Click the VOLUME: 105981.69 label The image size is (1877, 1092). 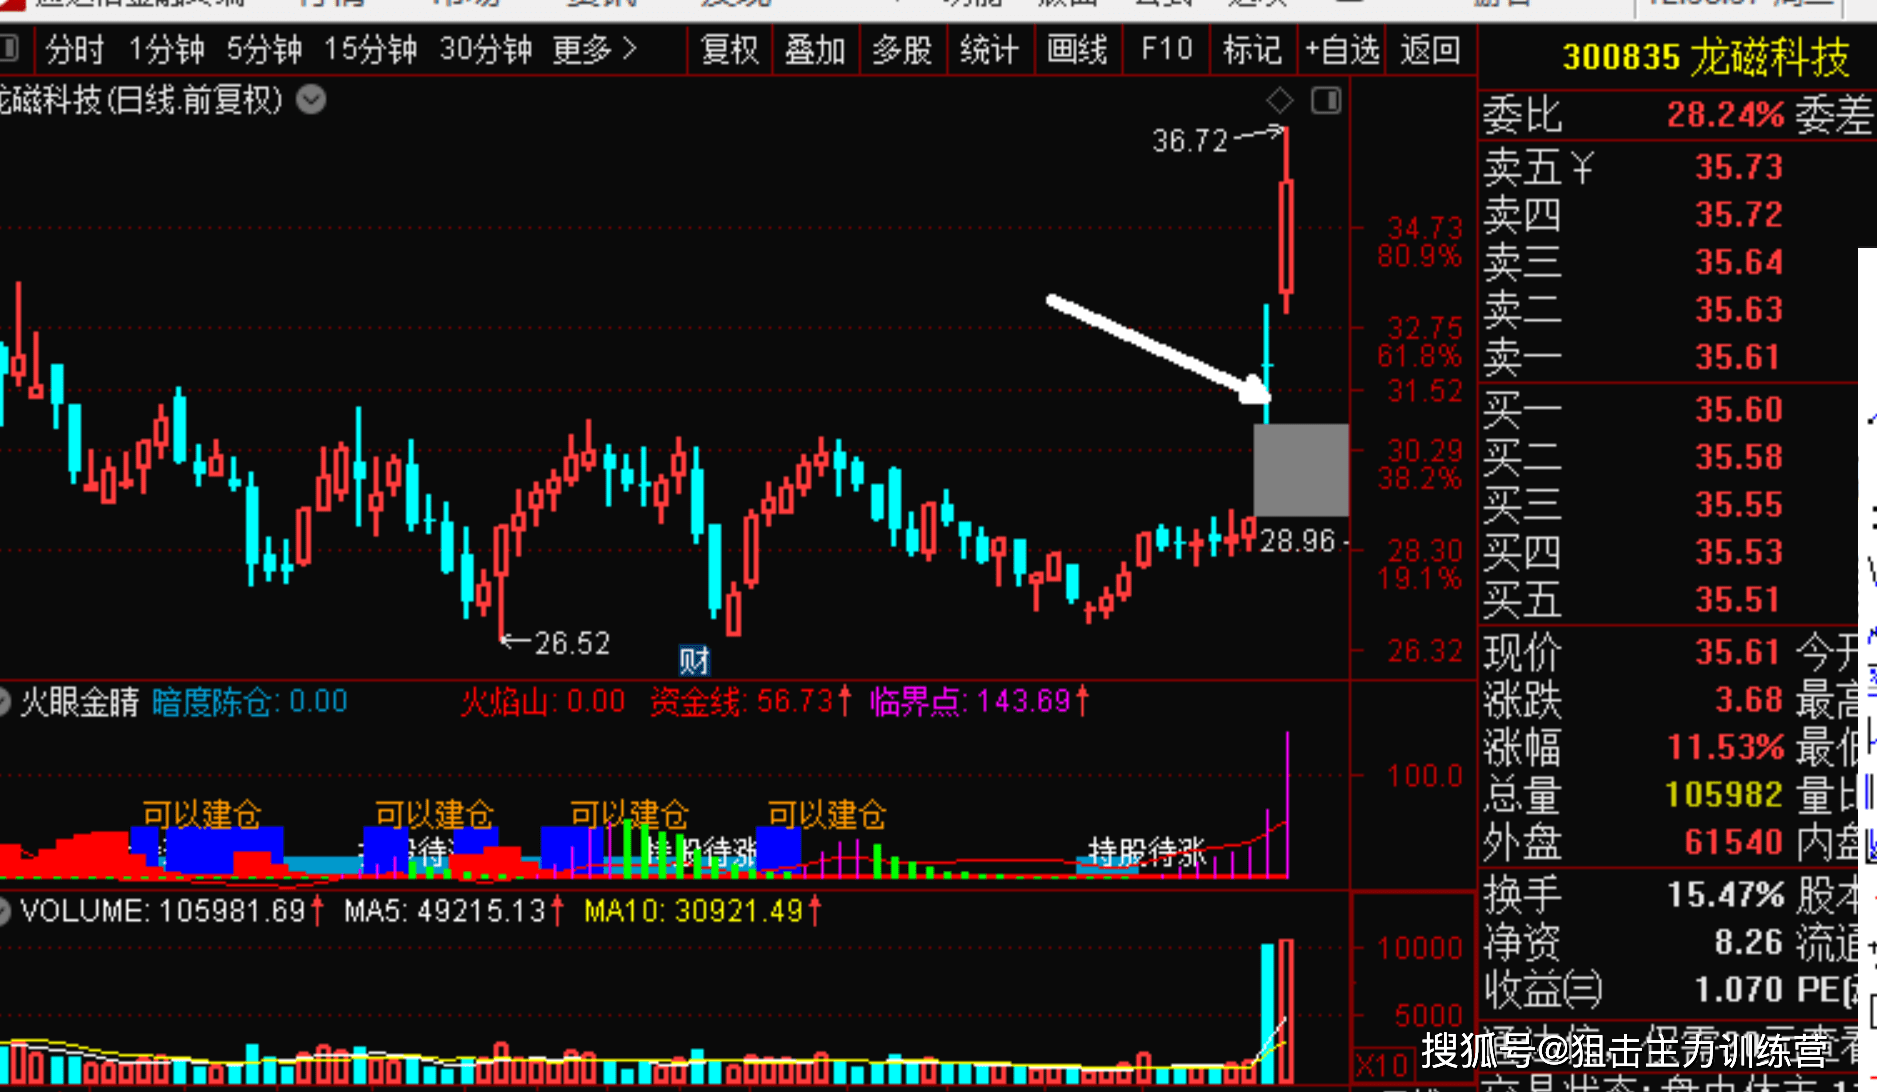(171, 911)
